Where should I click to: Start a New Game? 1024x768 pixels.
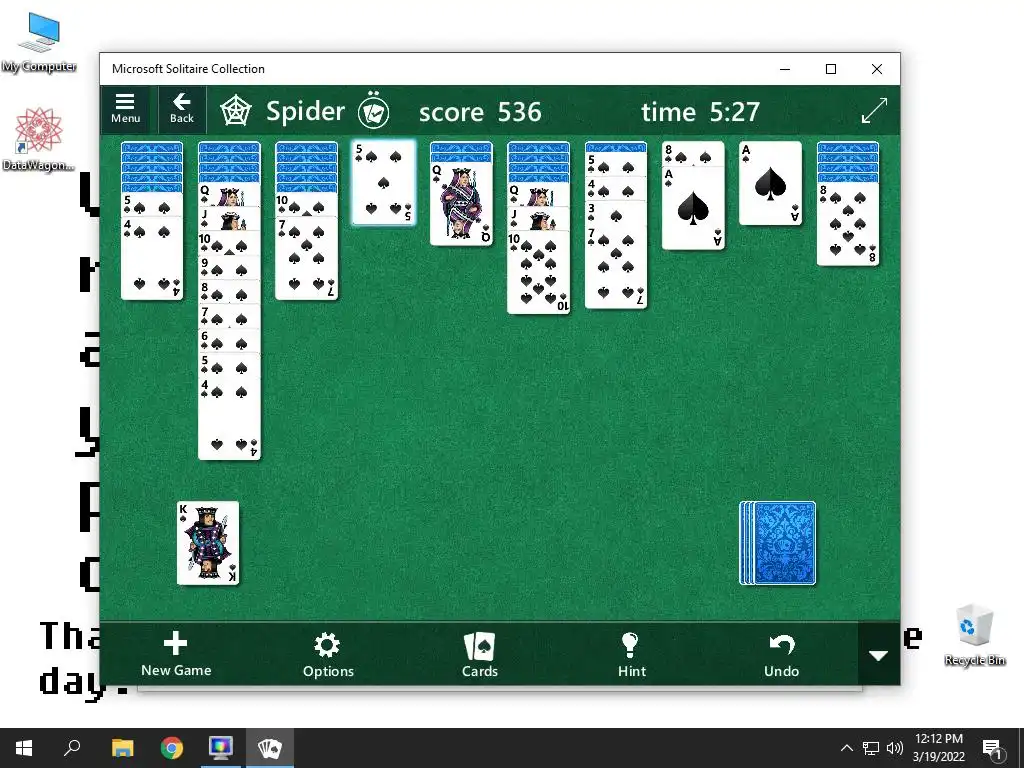coord(176,654)
